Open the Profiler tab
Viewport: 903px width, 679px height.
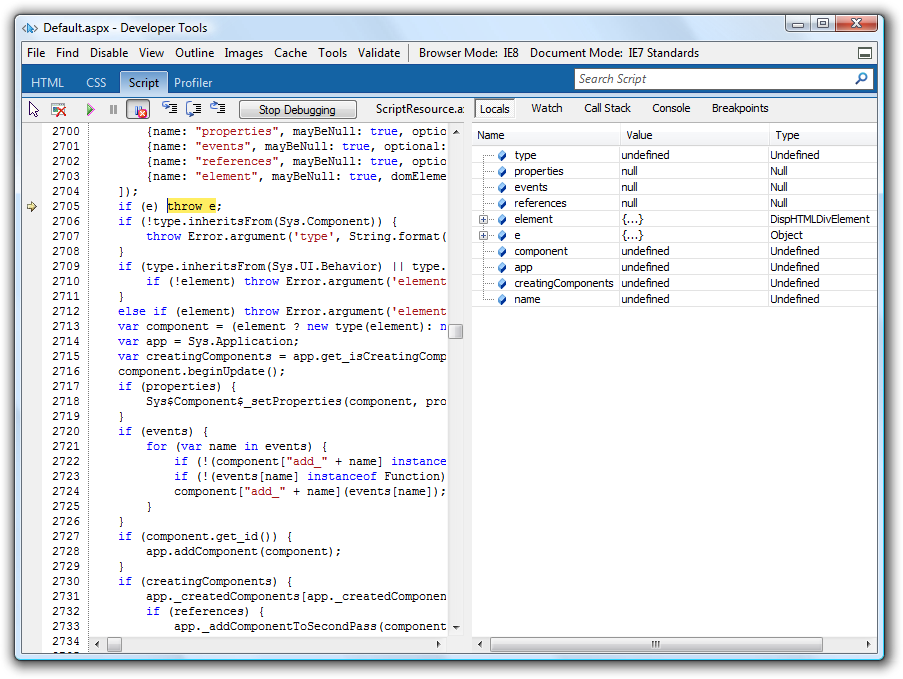click(x=193, y=83)
